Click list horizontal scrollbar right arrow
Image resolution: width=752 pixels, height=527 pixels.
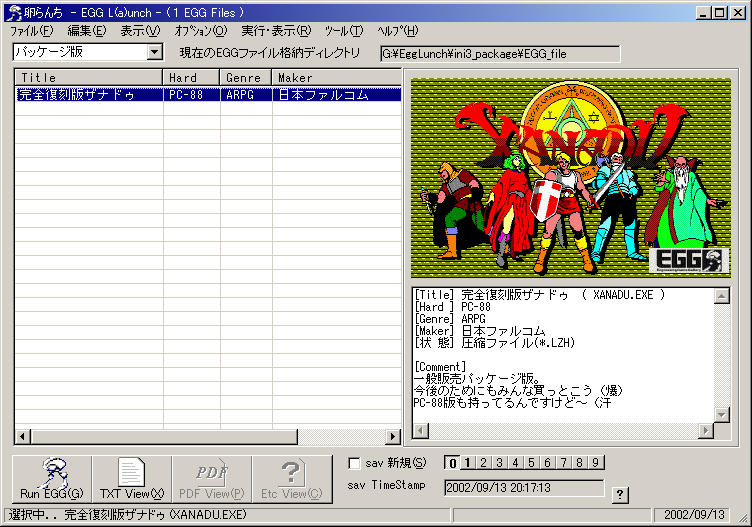tap(393, 436)
